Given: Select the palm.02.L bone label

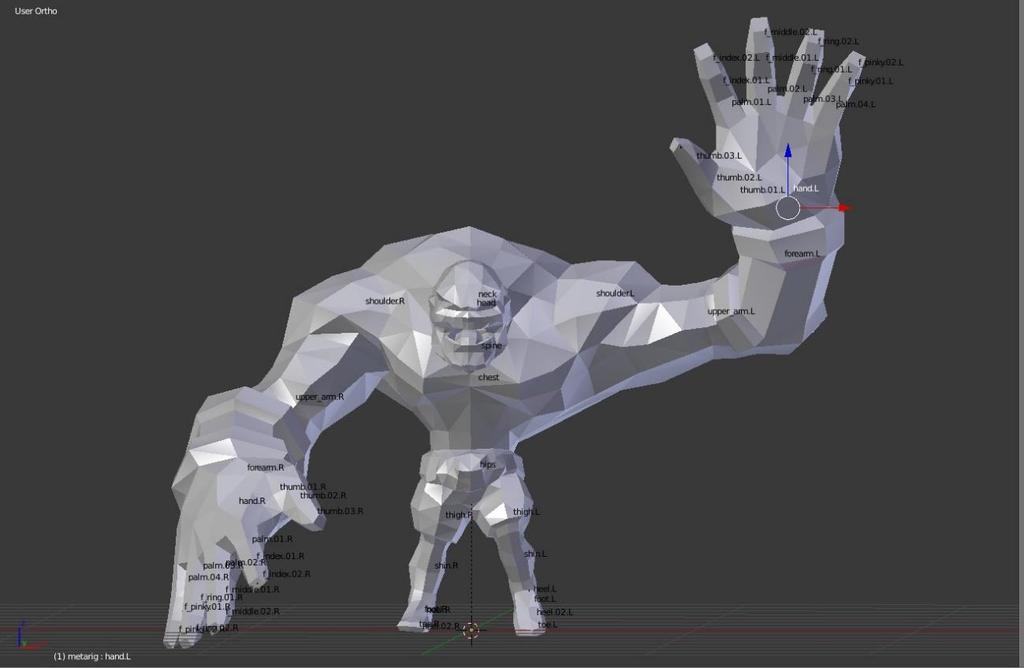Looking at the screenshot, I should 787,89.
